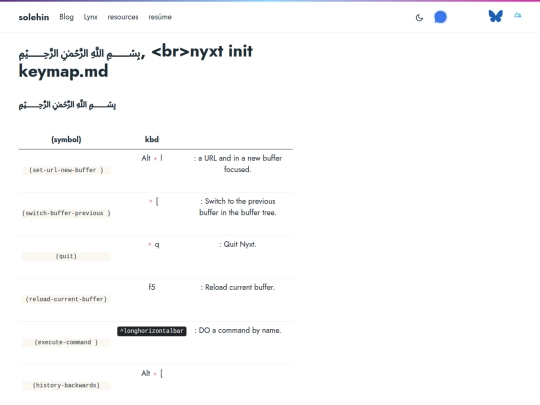Image resolution: width=540 pixels, height=405 pixels.
Task: Click "Switch to the previous buffer" description
Action: pyautogui.click(x=238, y=207)
